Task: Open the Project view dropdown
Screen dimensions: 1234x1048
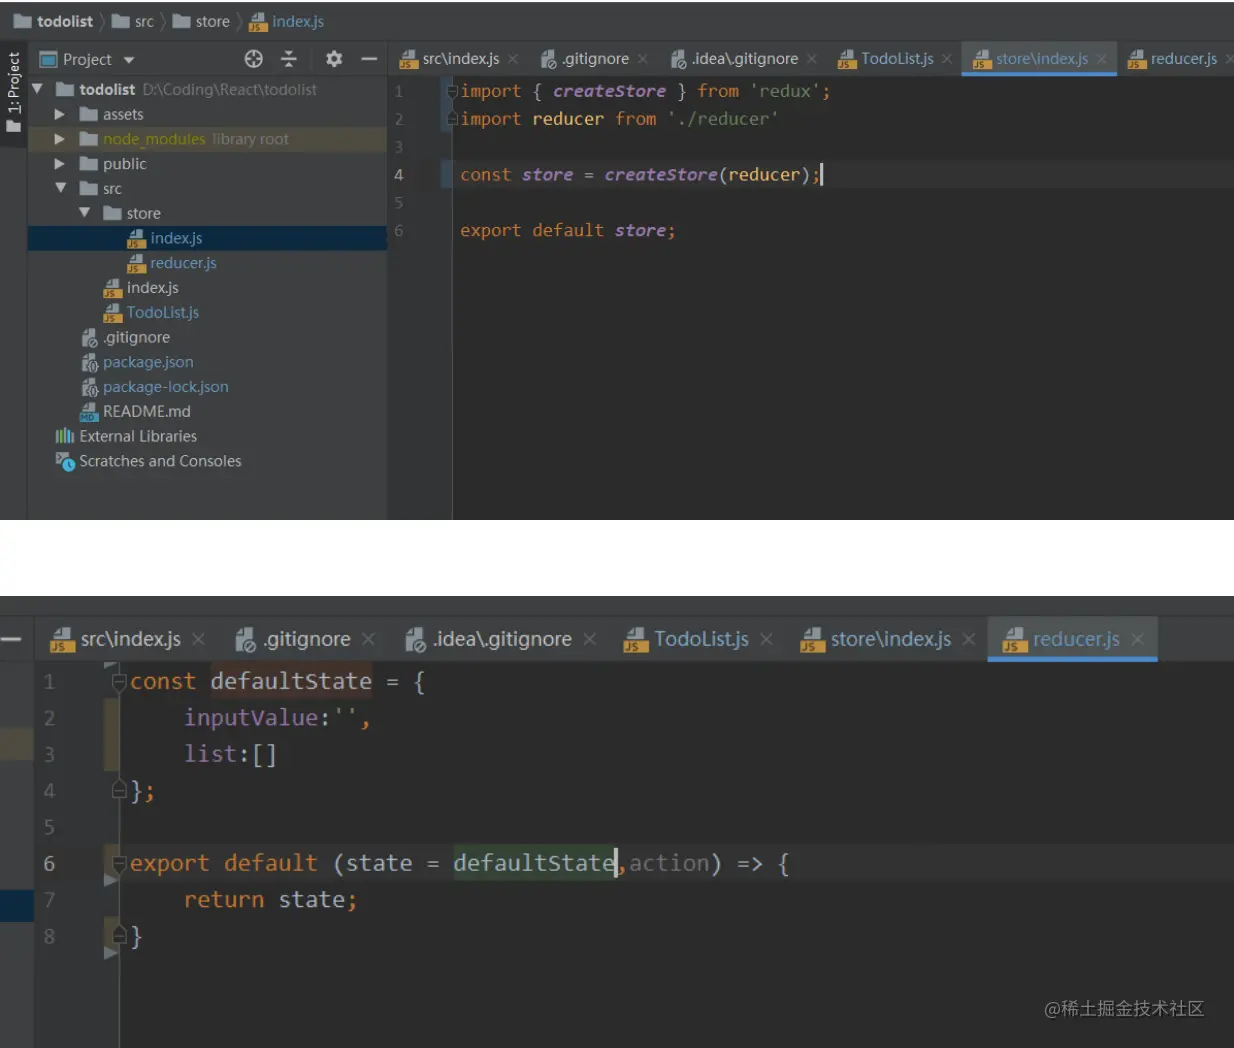Action: pos(129,60)
